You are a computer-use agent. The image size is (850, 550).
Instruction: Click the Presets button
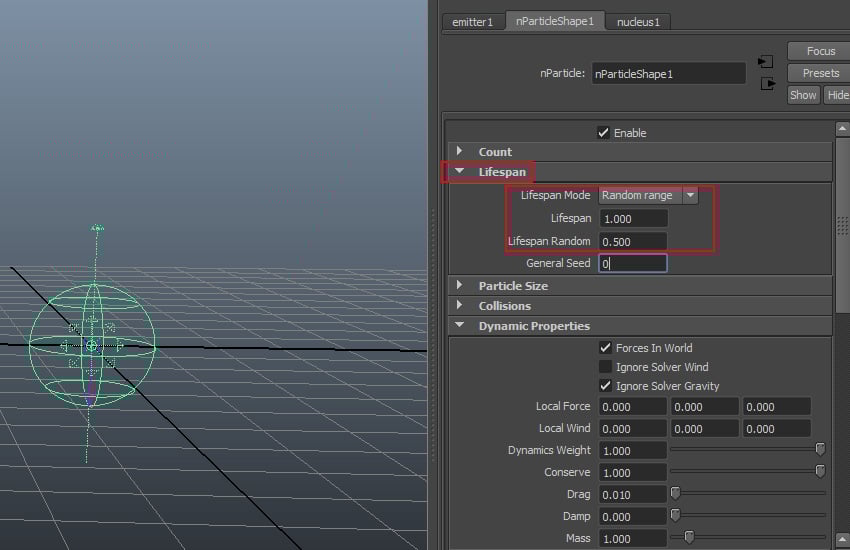coord(821,73)
